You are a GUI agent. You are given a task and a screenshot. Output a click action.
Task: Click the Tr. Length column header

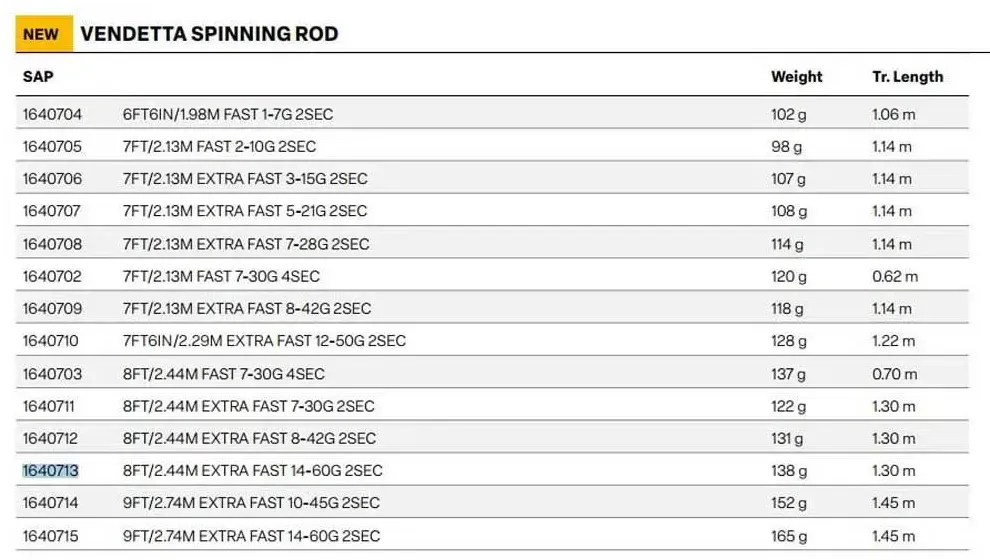point(907,76)
